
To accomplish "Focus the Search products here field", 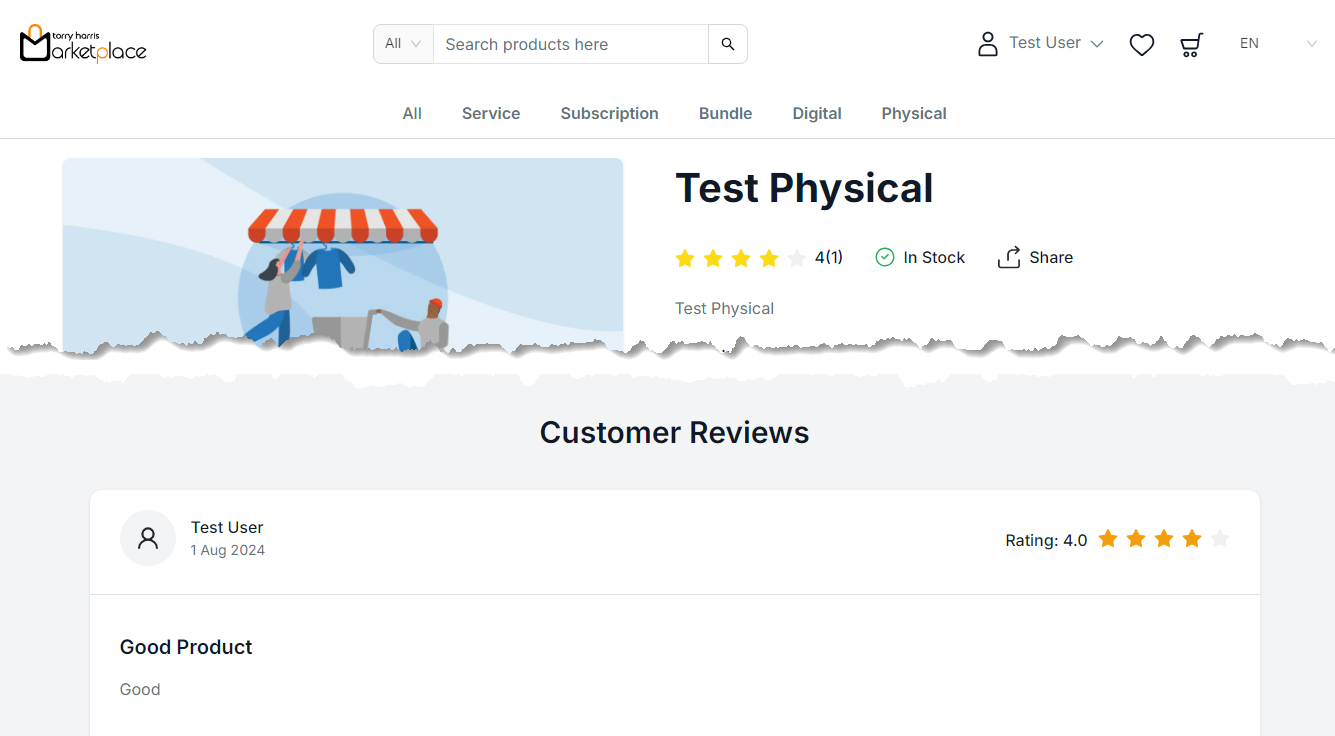I will [x=570, y=44].
